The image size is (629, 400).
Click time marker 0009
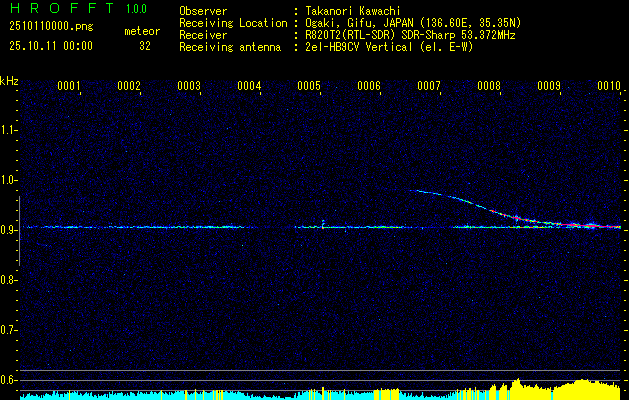549,86
